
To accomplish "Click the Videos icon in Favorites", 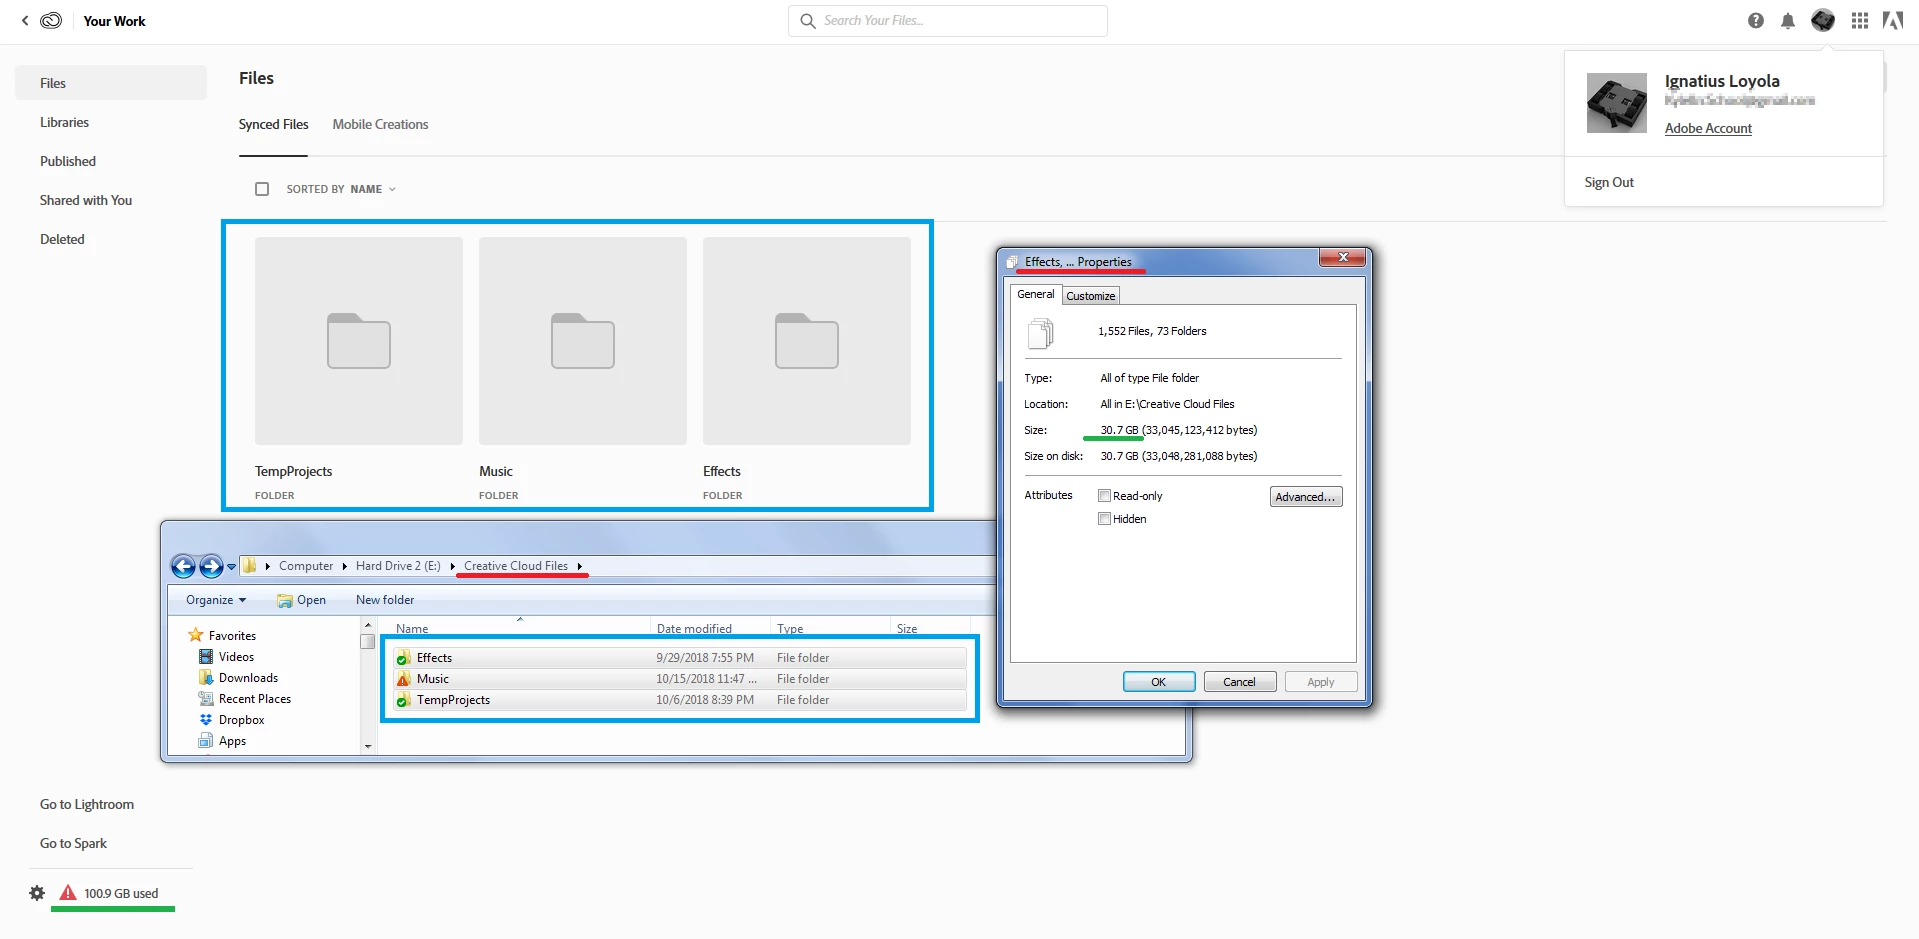I will [x=206, y=657].
